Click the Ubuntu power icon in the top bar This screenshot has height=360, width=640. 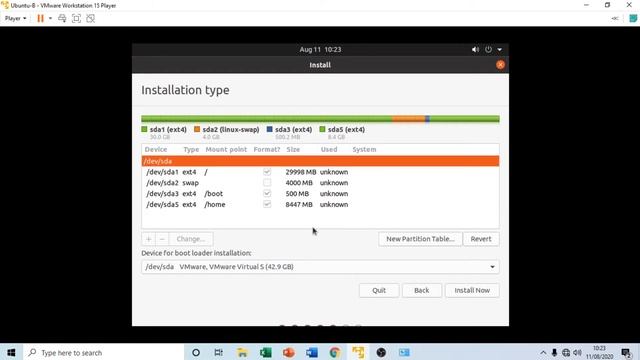[x=489, y=49]
